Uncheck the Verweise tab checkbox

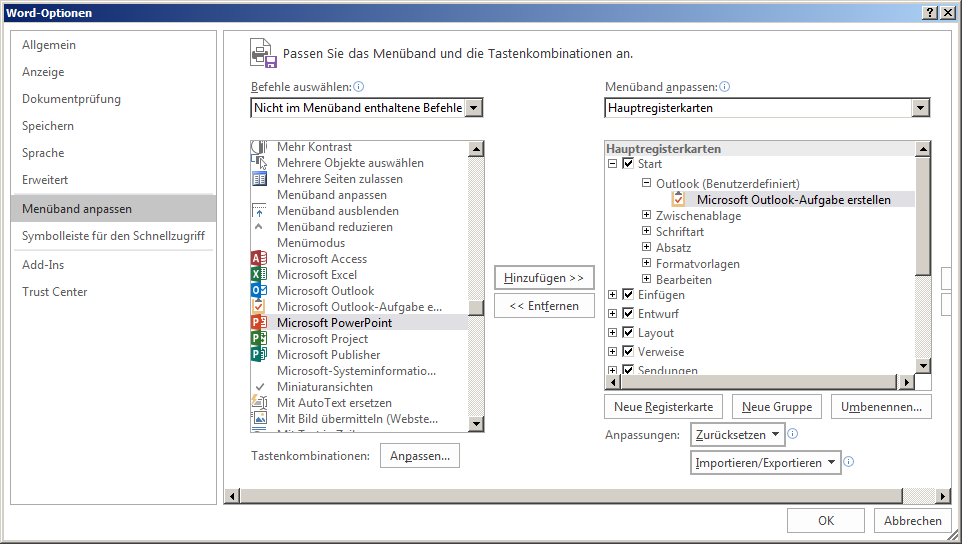(628, 351)
